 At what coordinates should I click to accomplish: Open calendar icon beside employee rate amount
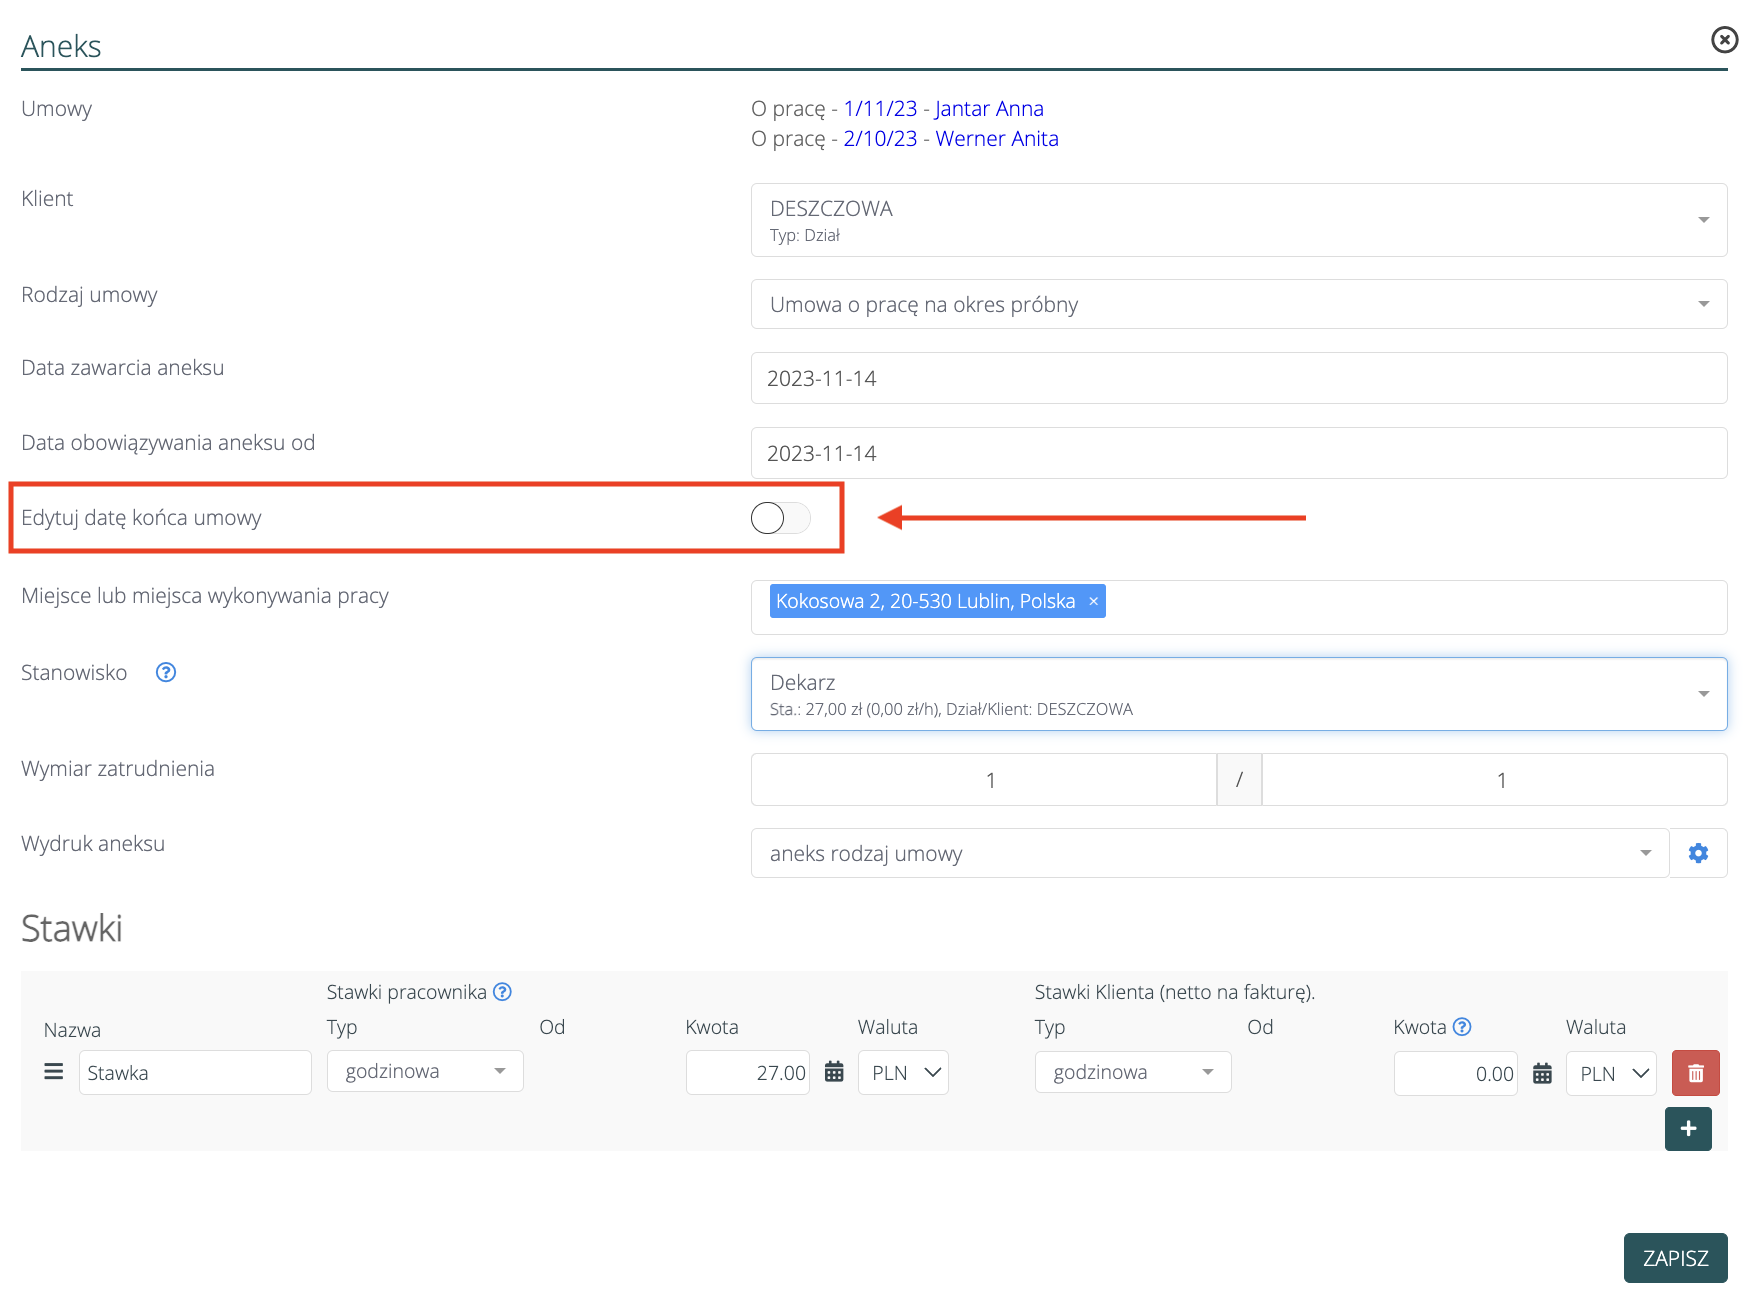point(834,1073)
